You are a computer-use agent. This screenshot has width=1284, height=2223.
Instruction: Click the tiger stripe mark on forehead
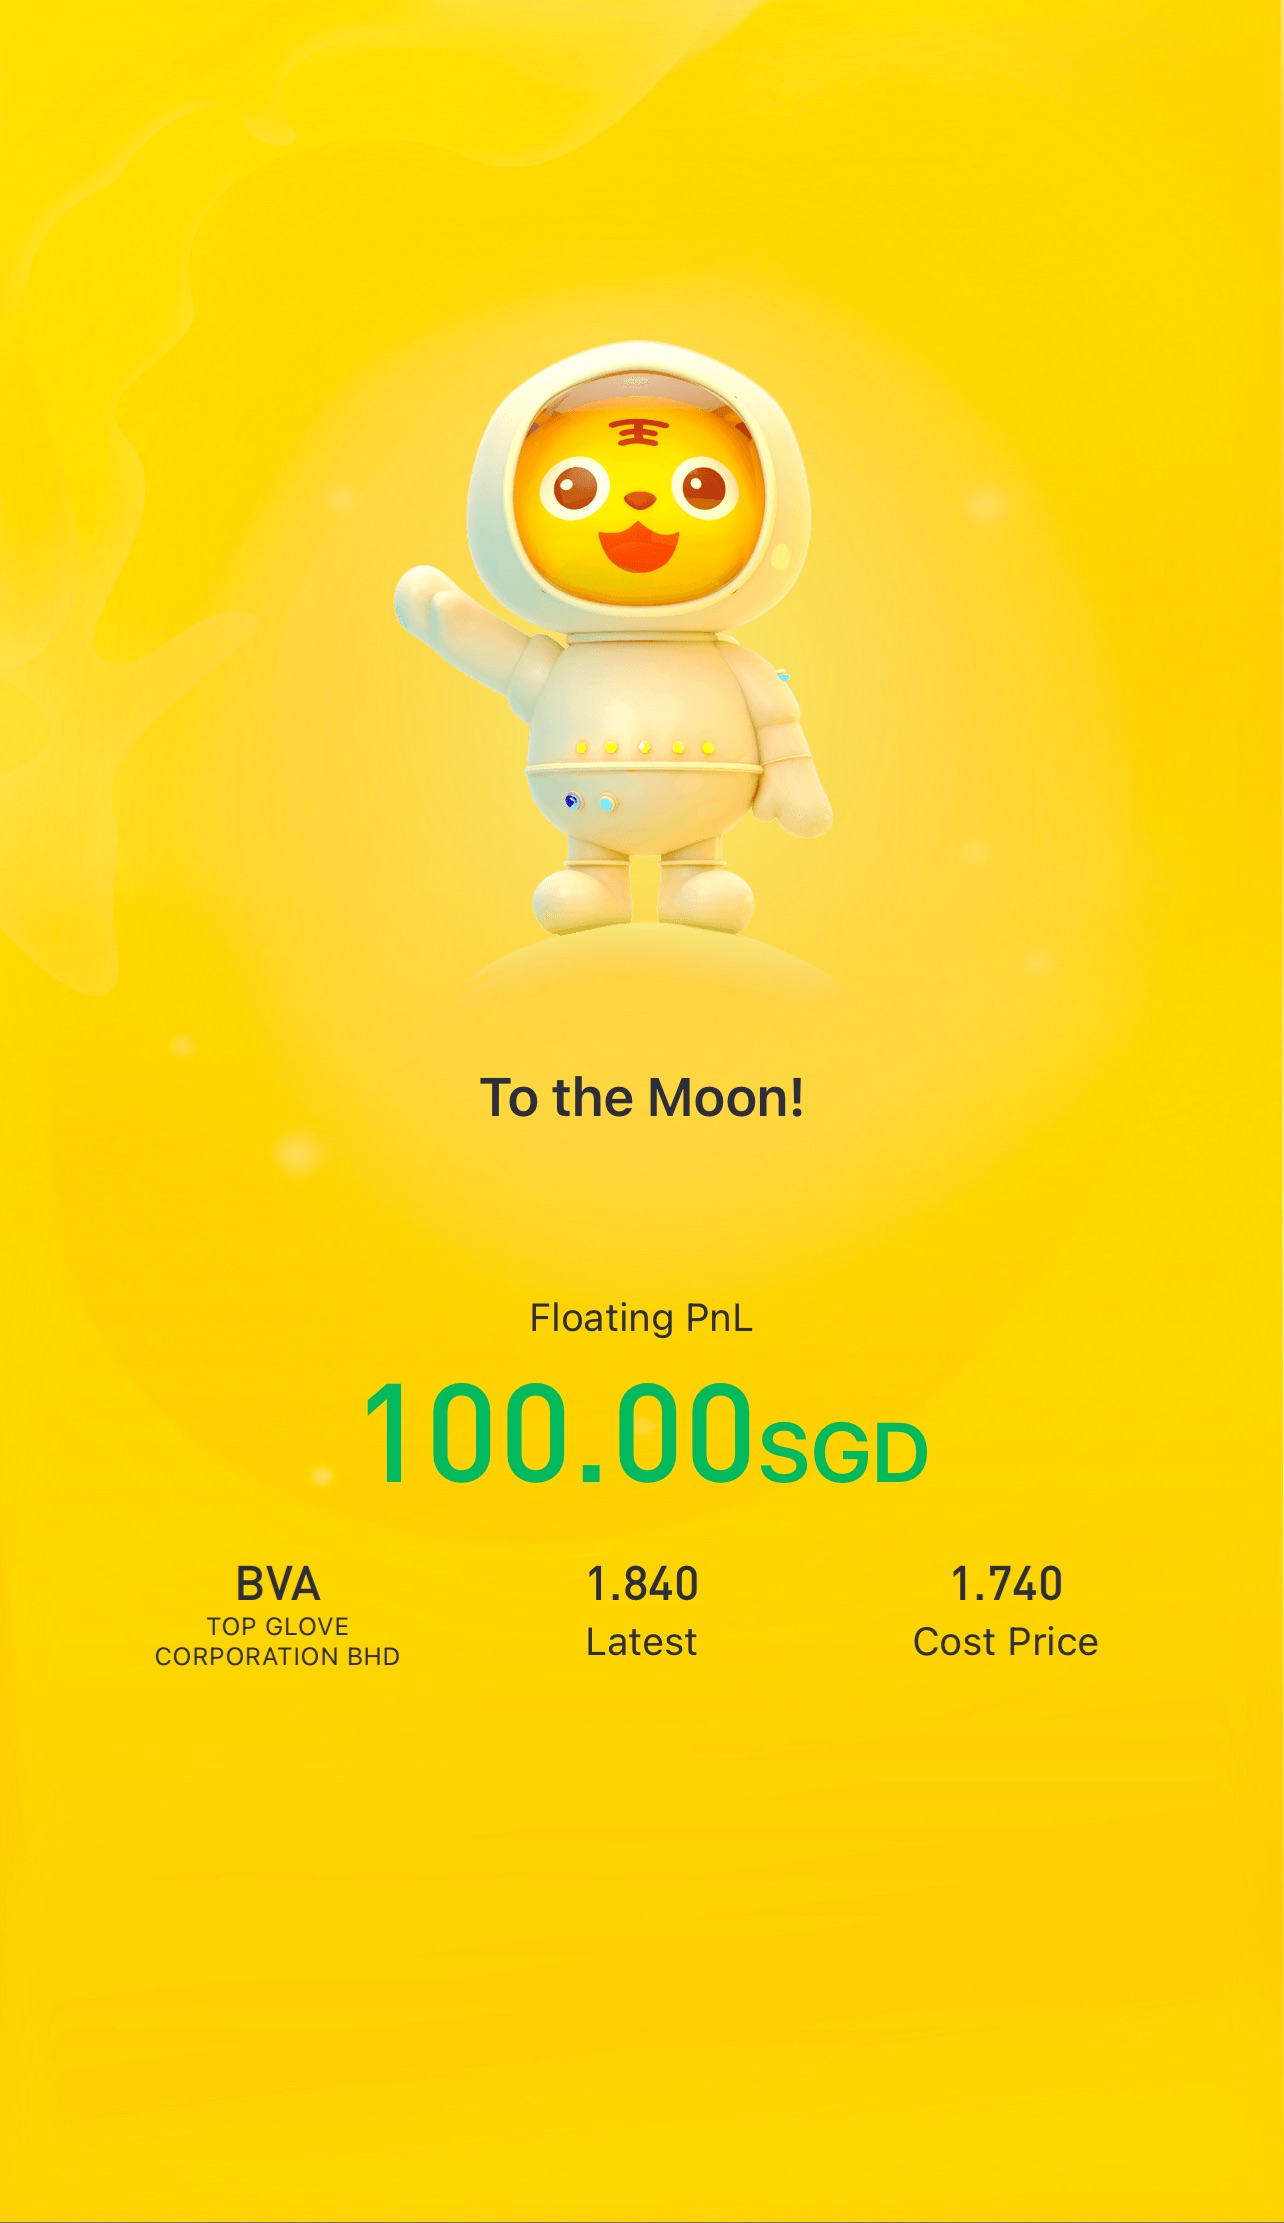(x=640, y=433)
